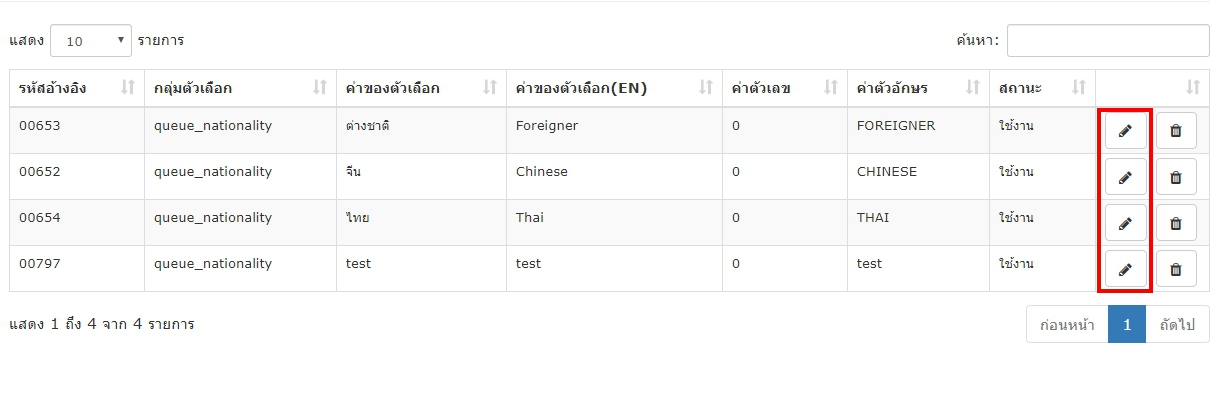Click the ก่อนหน้า previous page button
This screenshot has height=400, width=1218.
1067,324
